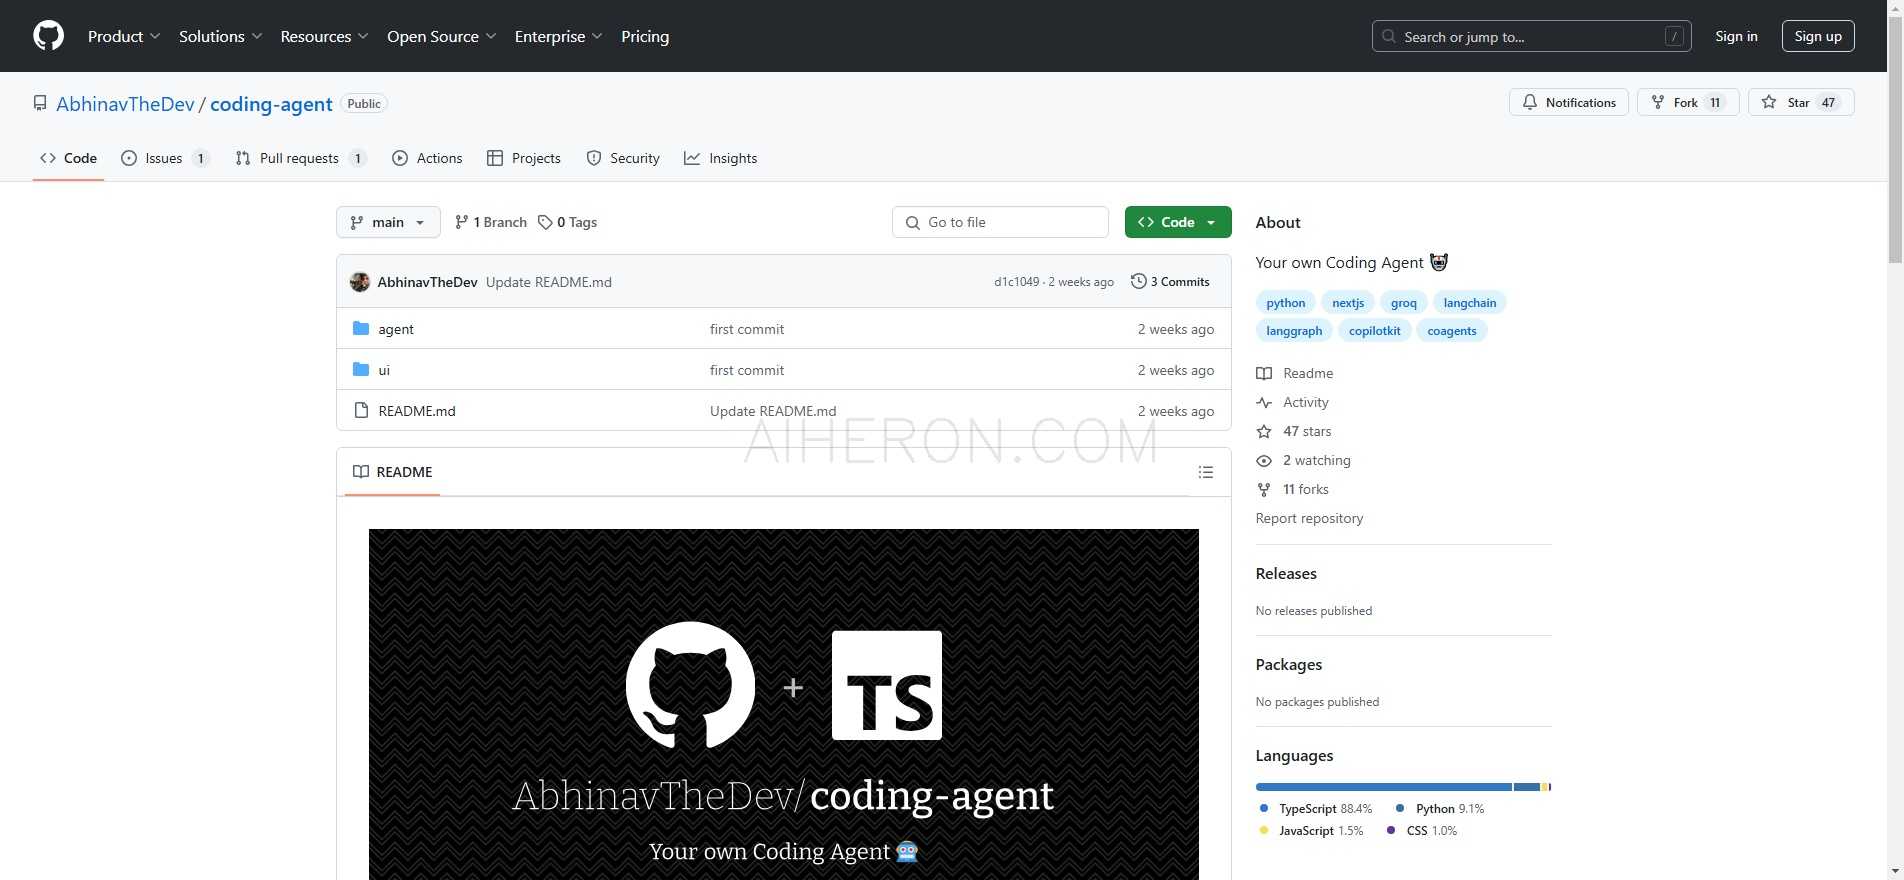Expand the Resources menu

click(x=324, y=36)
